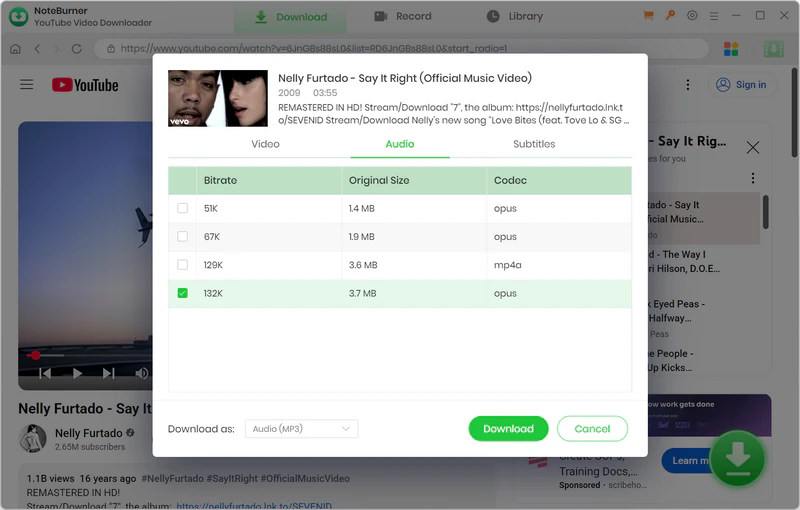Open the YouTube hamburger menu

[x=27, y=85]
